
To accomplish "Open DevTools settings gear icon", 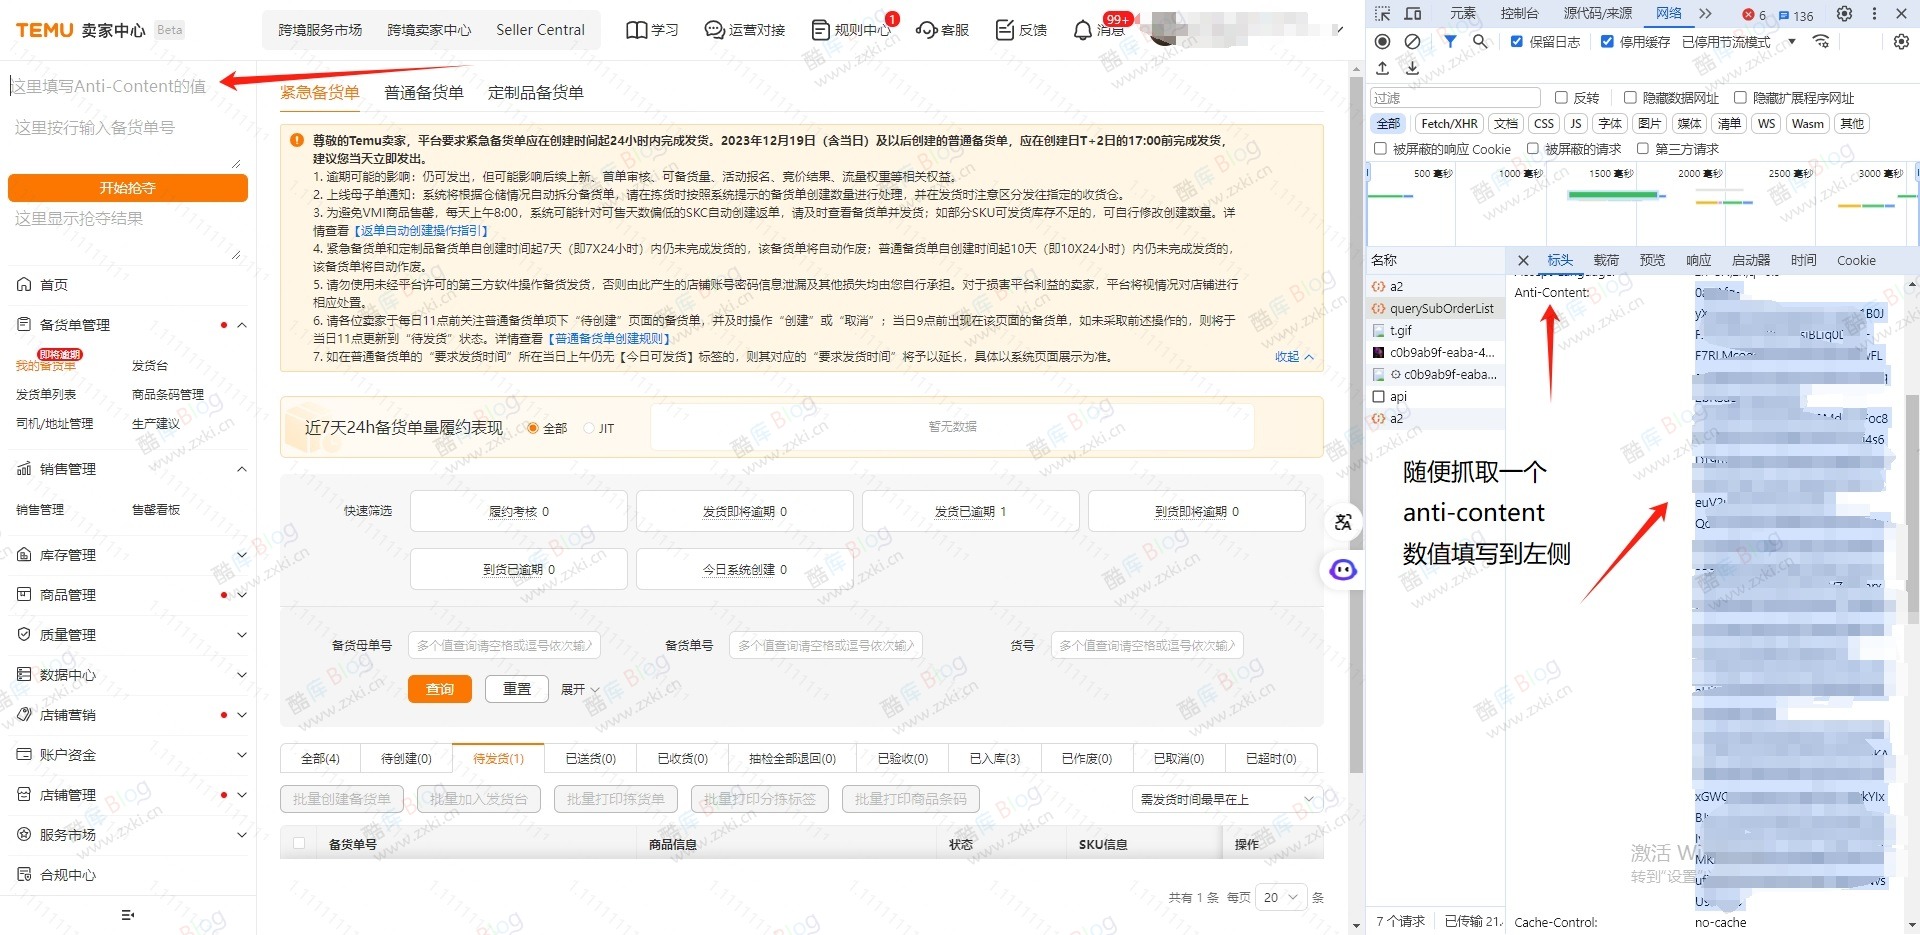I will pos(1844,14).
